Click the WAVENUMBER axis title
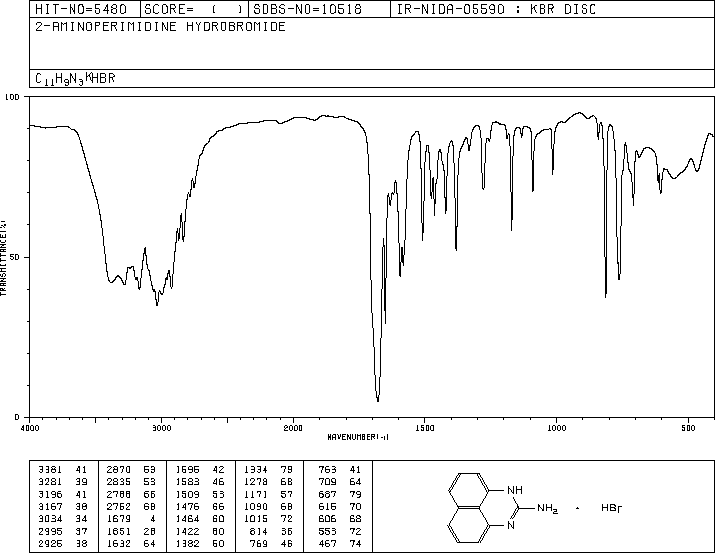 click(358, 437)
